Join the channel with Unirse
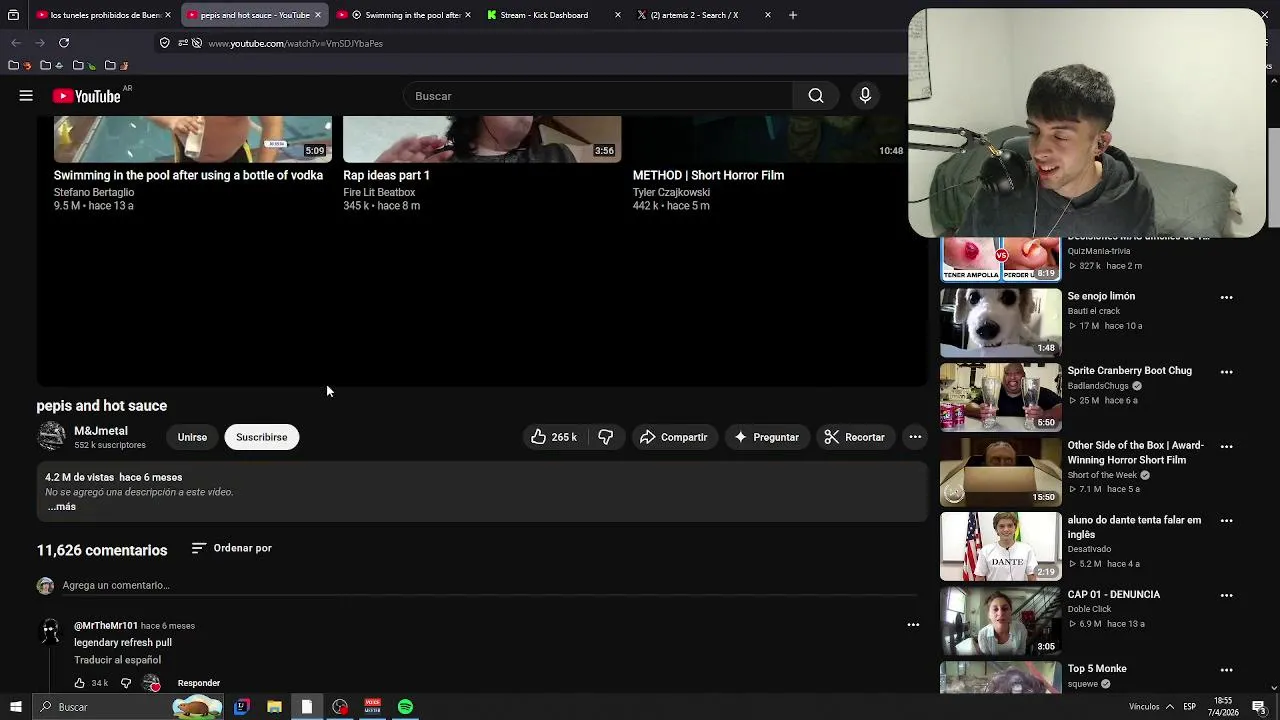 pyautogui.click(x=192, y=437)
